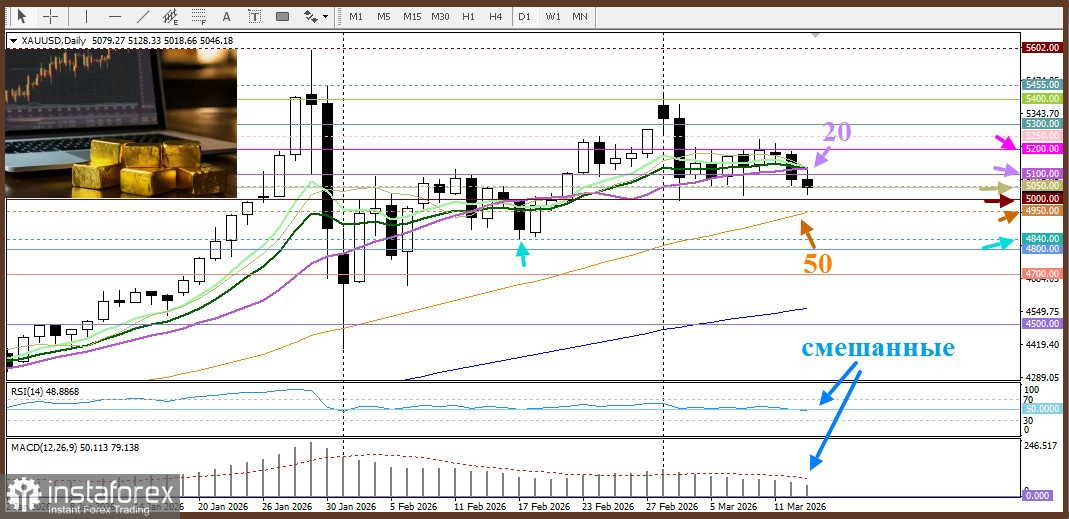
Task: Choose the Vertical Line drawing tool
Action: pos(87,16)
